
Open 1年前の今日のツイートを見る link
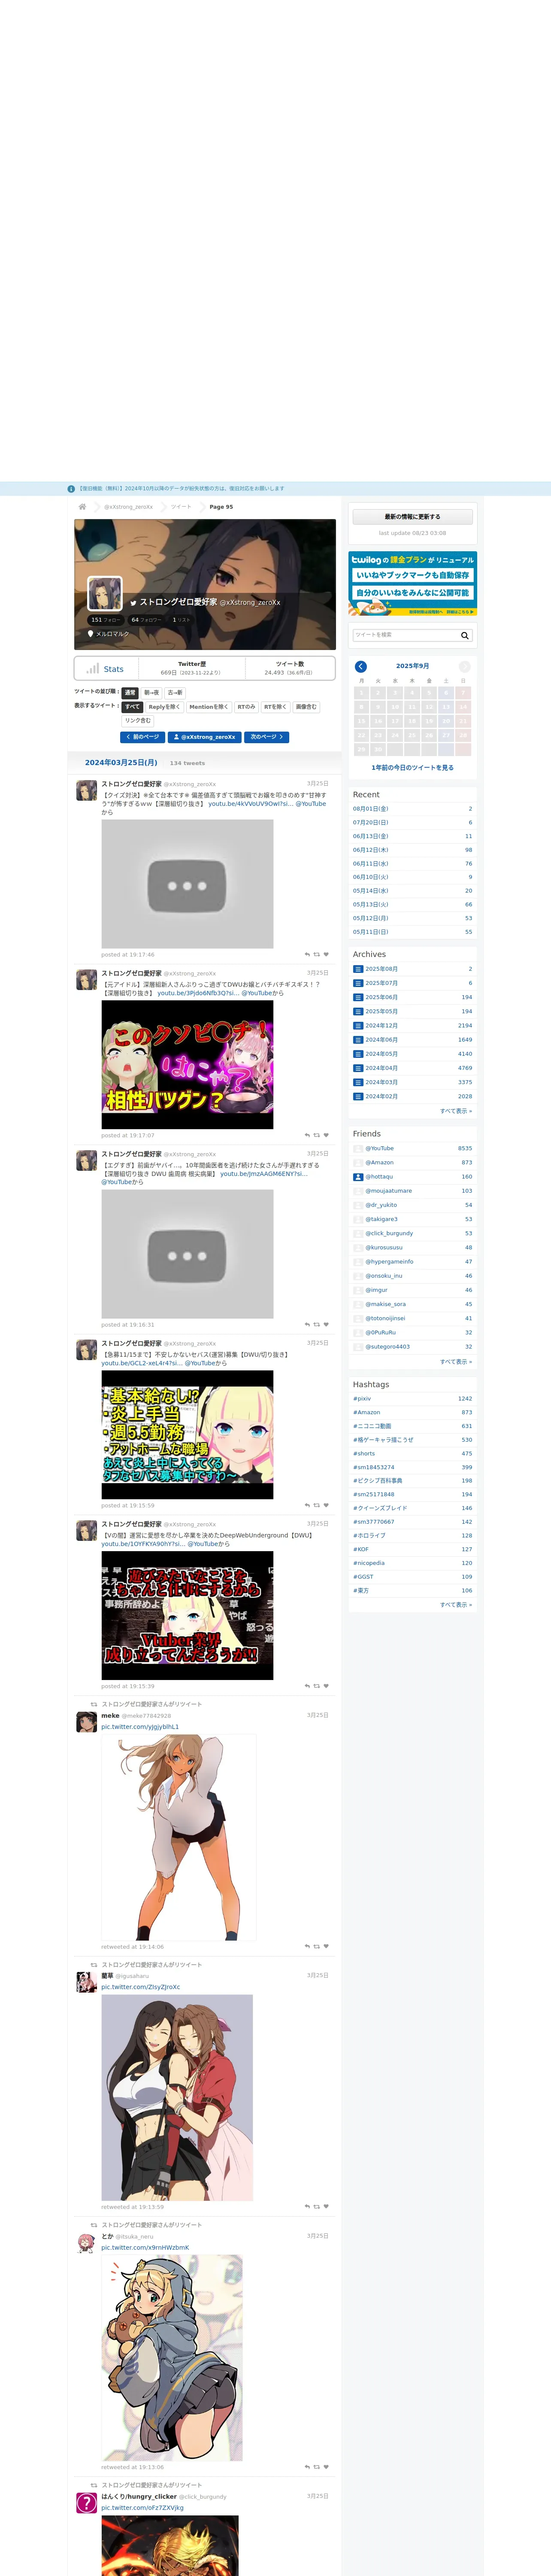(x=412, y=768)
